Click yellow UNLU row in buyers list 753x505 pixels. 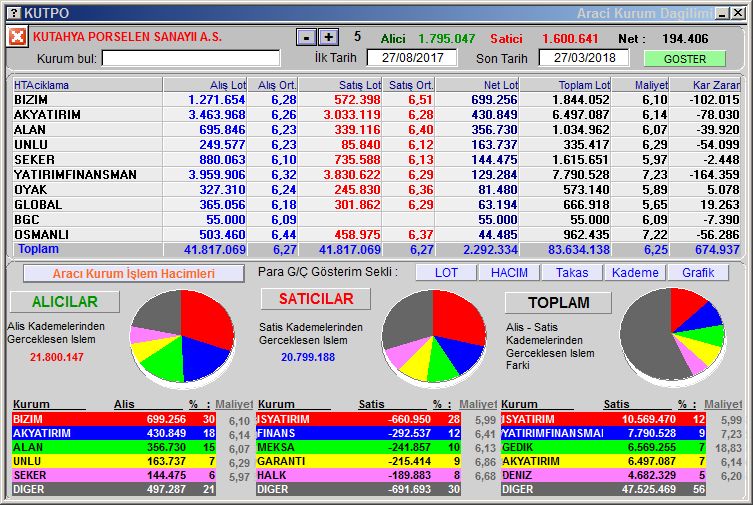114,461
